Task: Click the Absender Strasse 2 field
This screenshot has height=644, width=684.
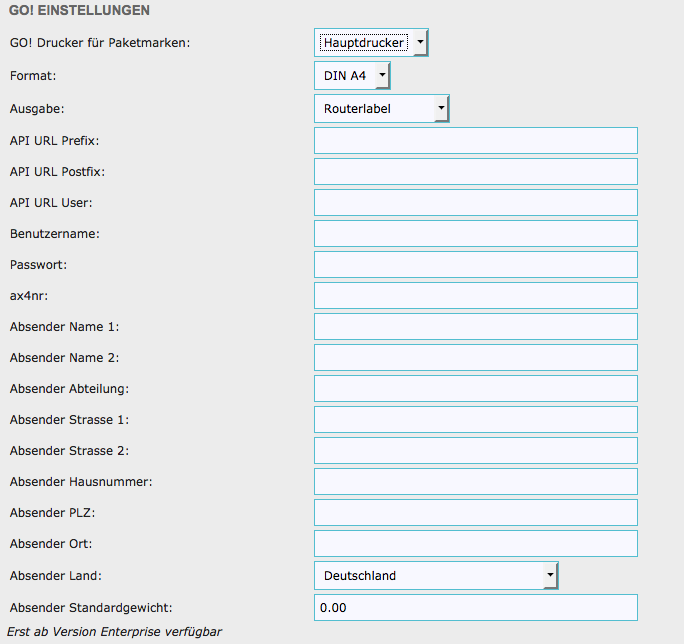Action: pos(475,451)
